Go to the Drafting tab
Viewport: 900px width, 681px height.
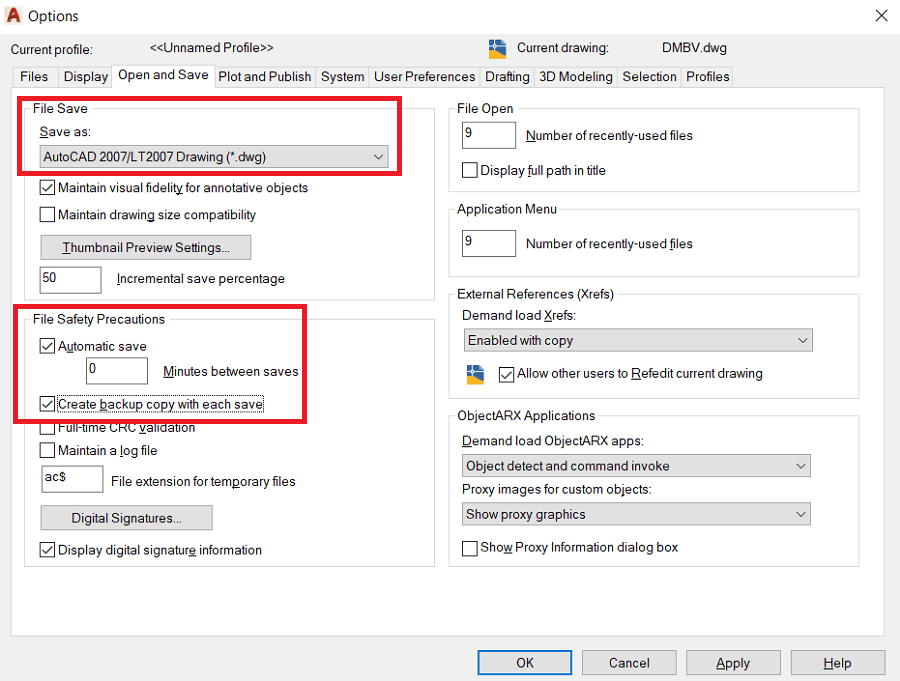coord(507,76)
